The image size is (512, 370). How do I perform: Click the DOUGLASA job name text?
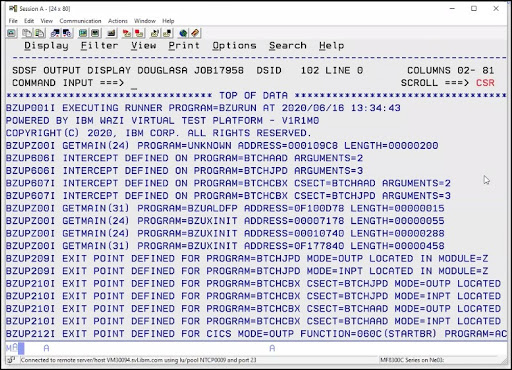click(162, 71)
